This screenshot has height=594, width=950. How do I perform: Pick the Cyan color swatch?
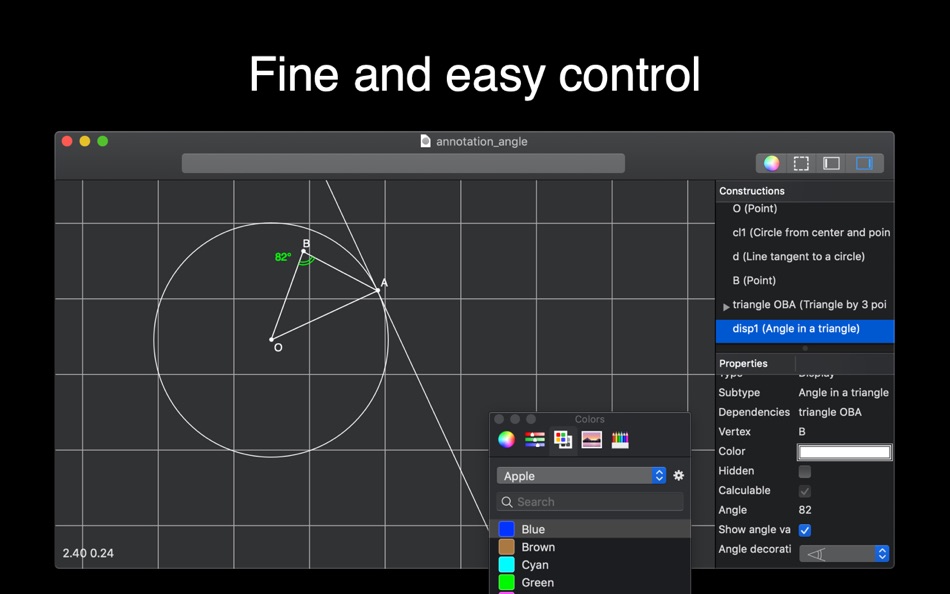(506, 564)
